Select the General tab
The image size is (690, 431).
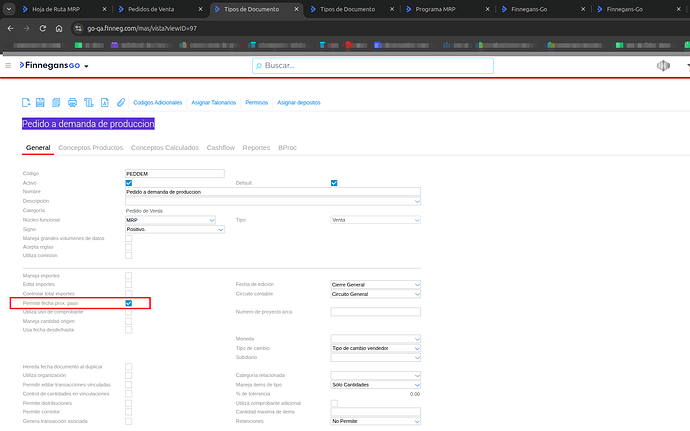[x=38, y=147]
